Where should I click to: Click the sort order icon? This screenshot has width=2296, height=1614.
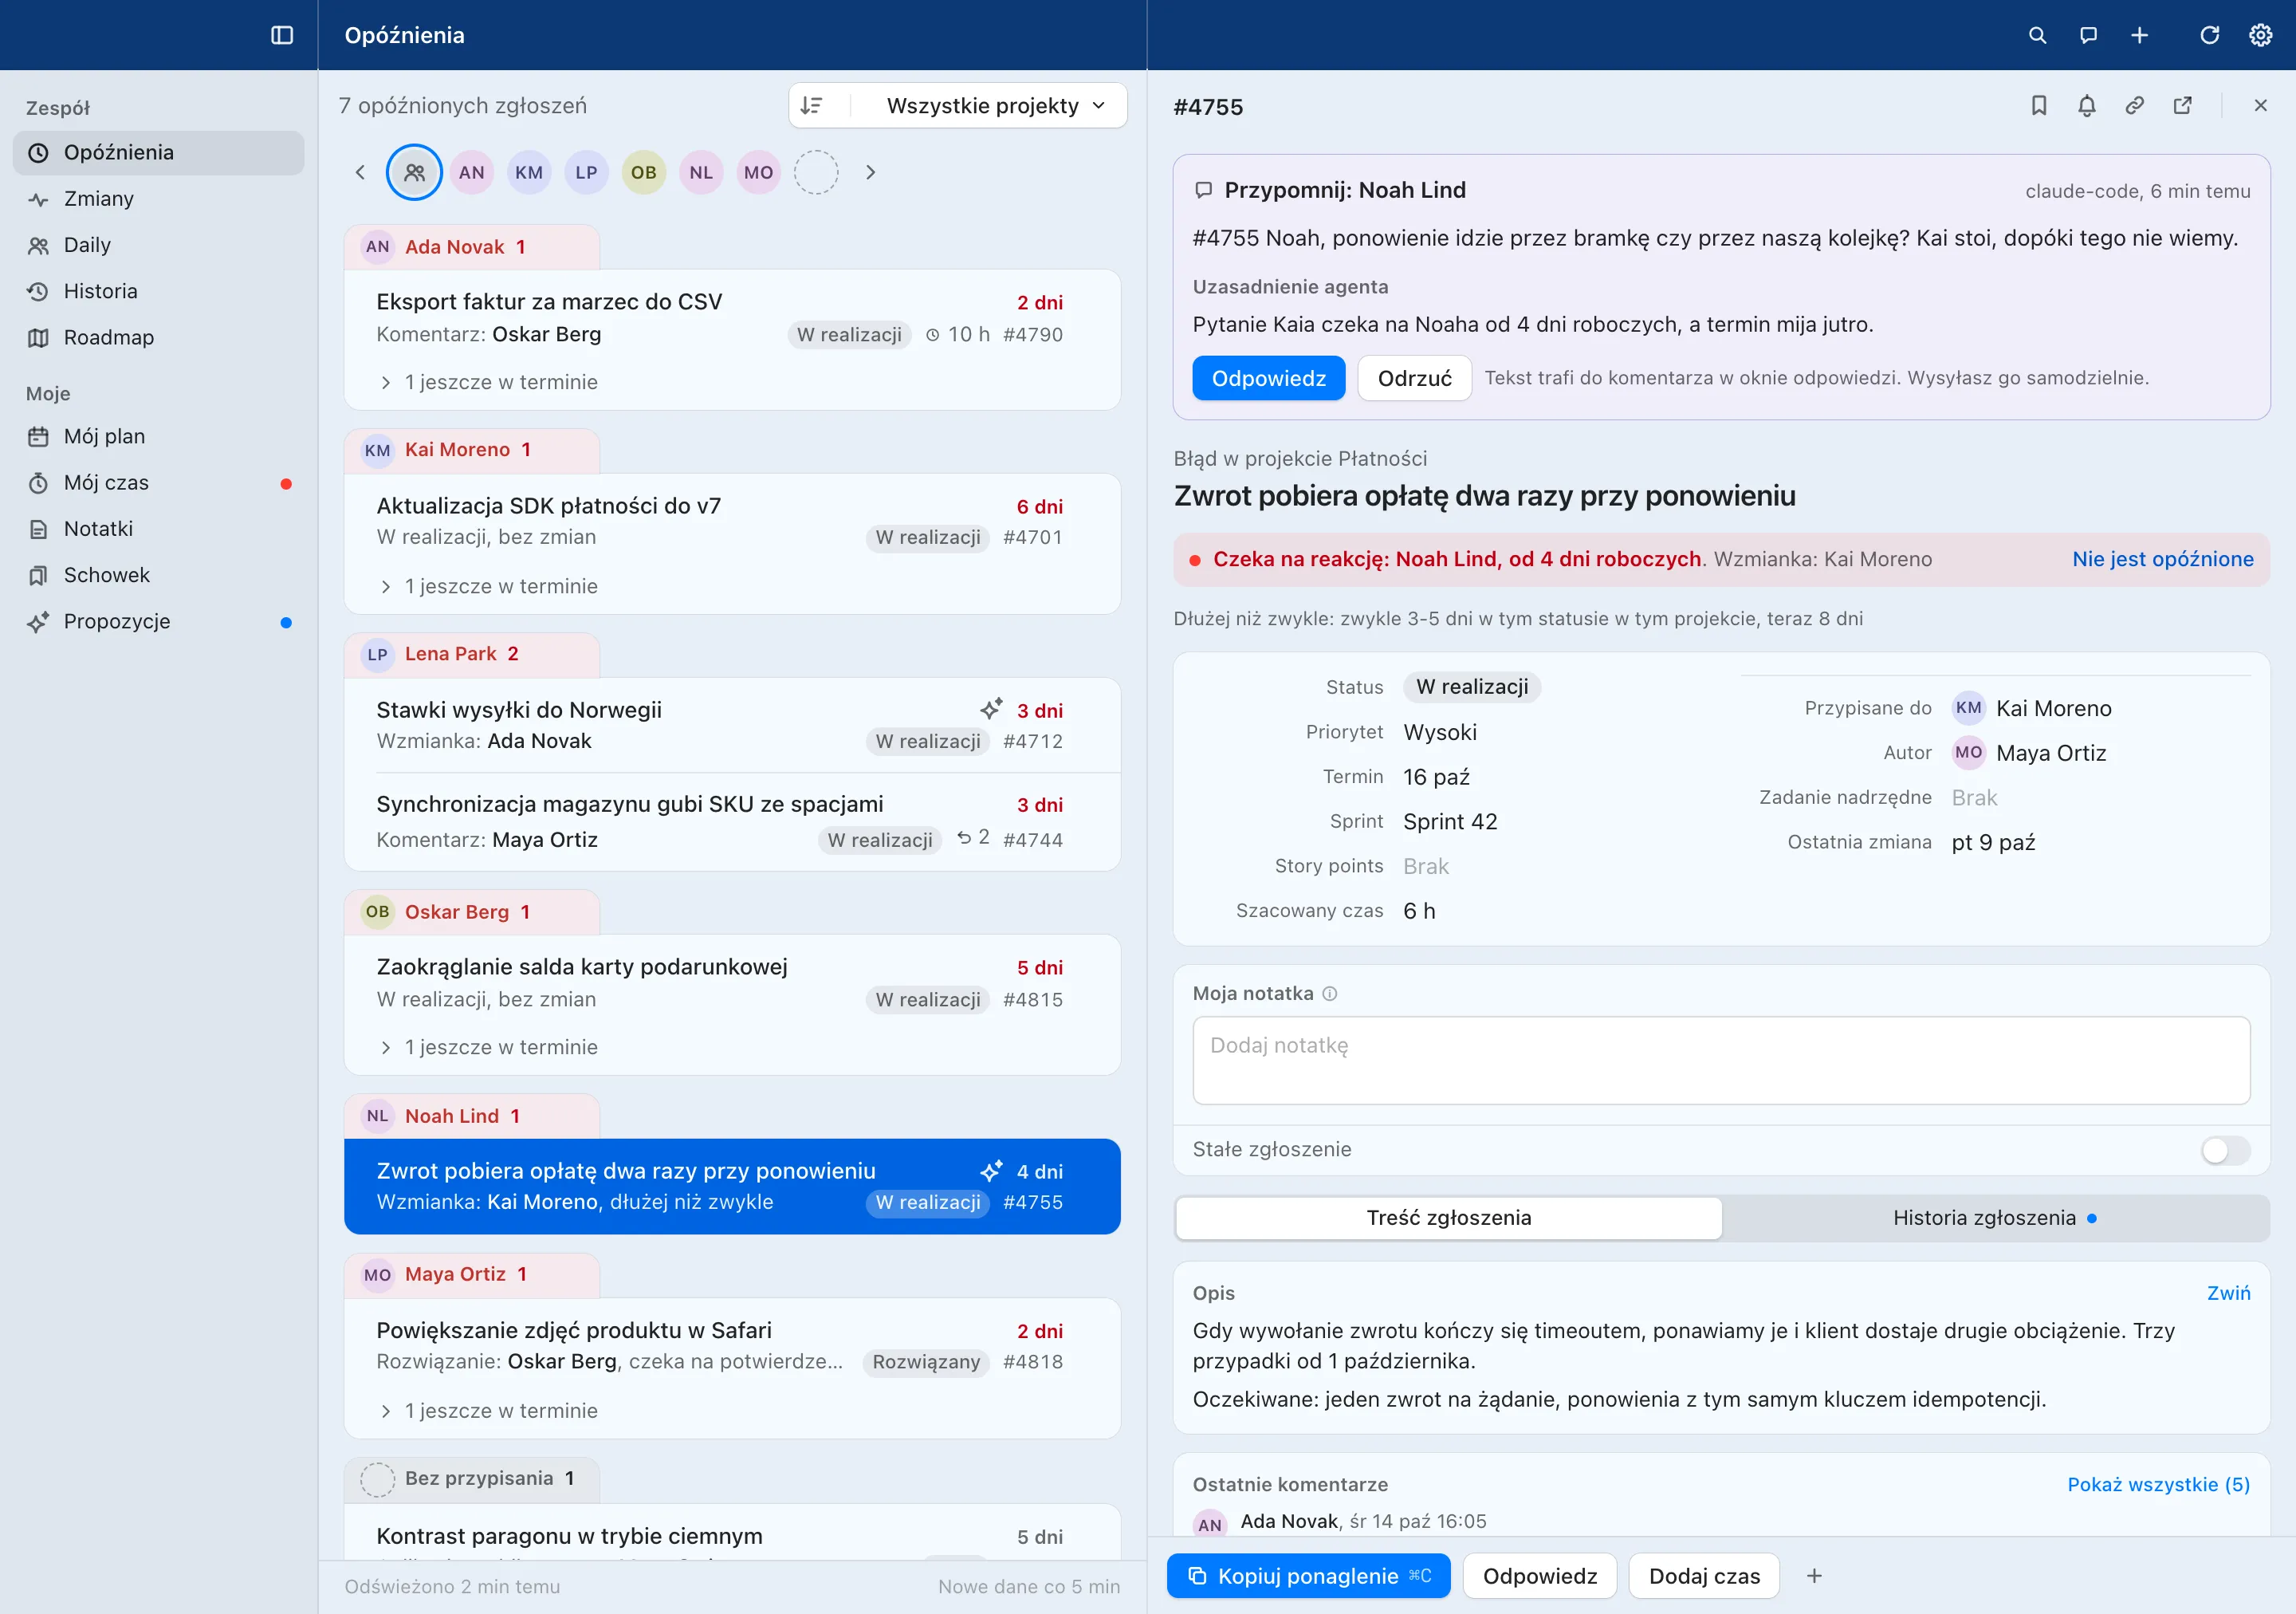(x=812, y=105)
